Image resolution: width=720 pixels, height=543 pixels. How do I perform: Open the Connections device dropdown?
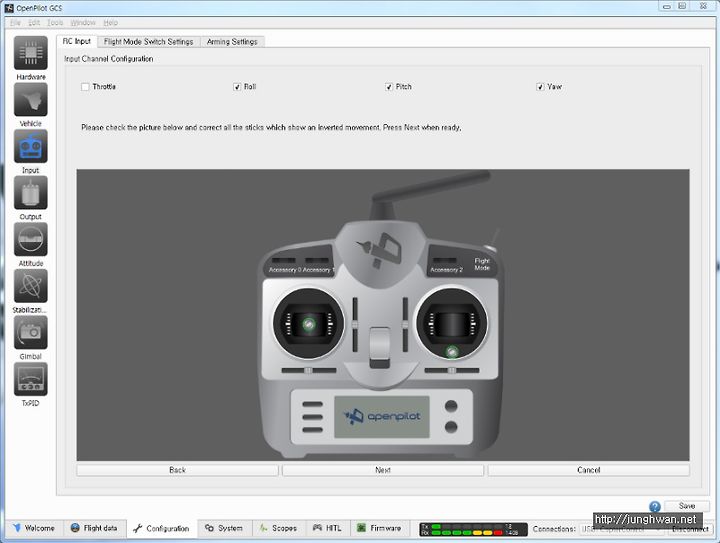[x=622, y=529]
